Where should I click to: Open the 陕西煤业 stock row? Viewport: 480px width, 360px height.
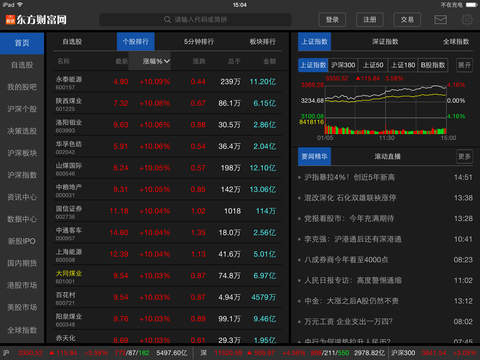click(x=167, y=103)
